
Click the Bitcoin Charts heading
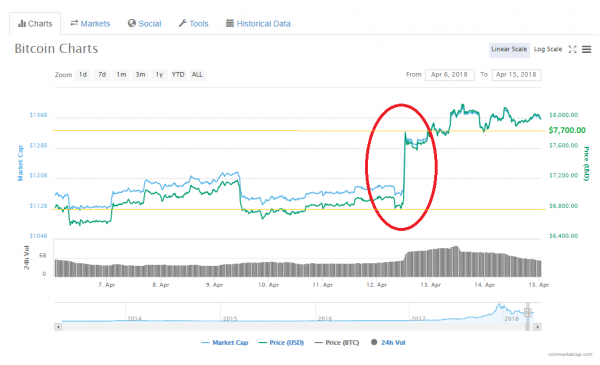56,49
